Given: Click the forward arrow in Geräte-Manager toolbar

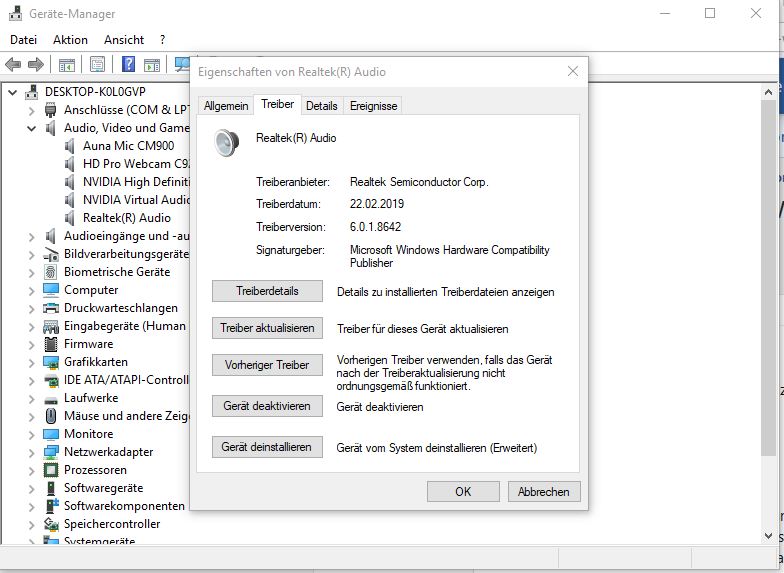Looking at the screenshot, I should (36, 64).
